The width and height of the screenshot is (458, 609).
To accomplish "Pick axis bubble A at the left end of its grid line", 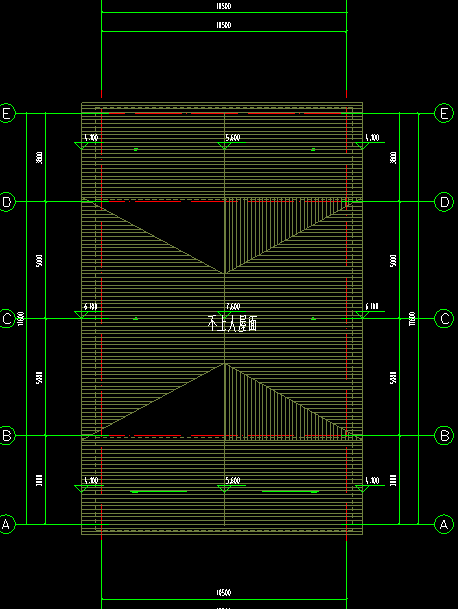I will pos(6,525).
